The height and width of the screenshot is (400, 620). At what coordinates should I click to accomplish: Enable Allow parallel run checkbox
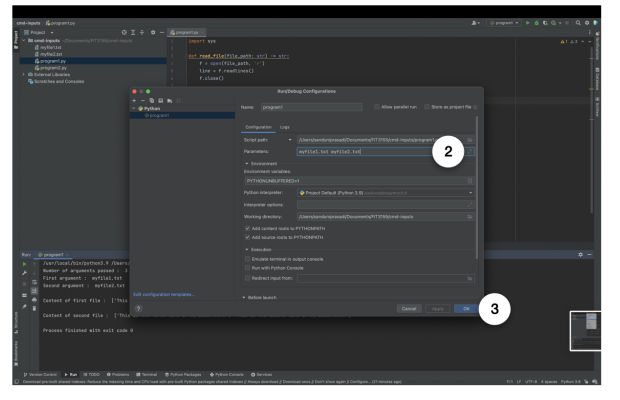click(x=377, y=107)
